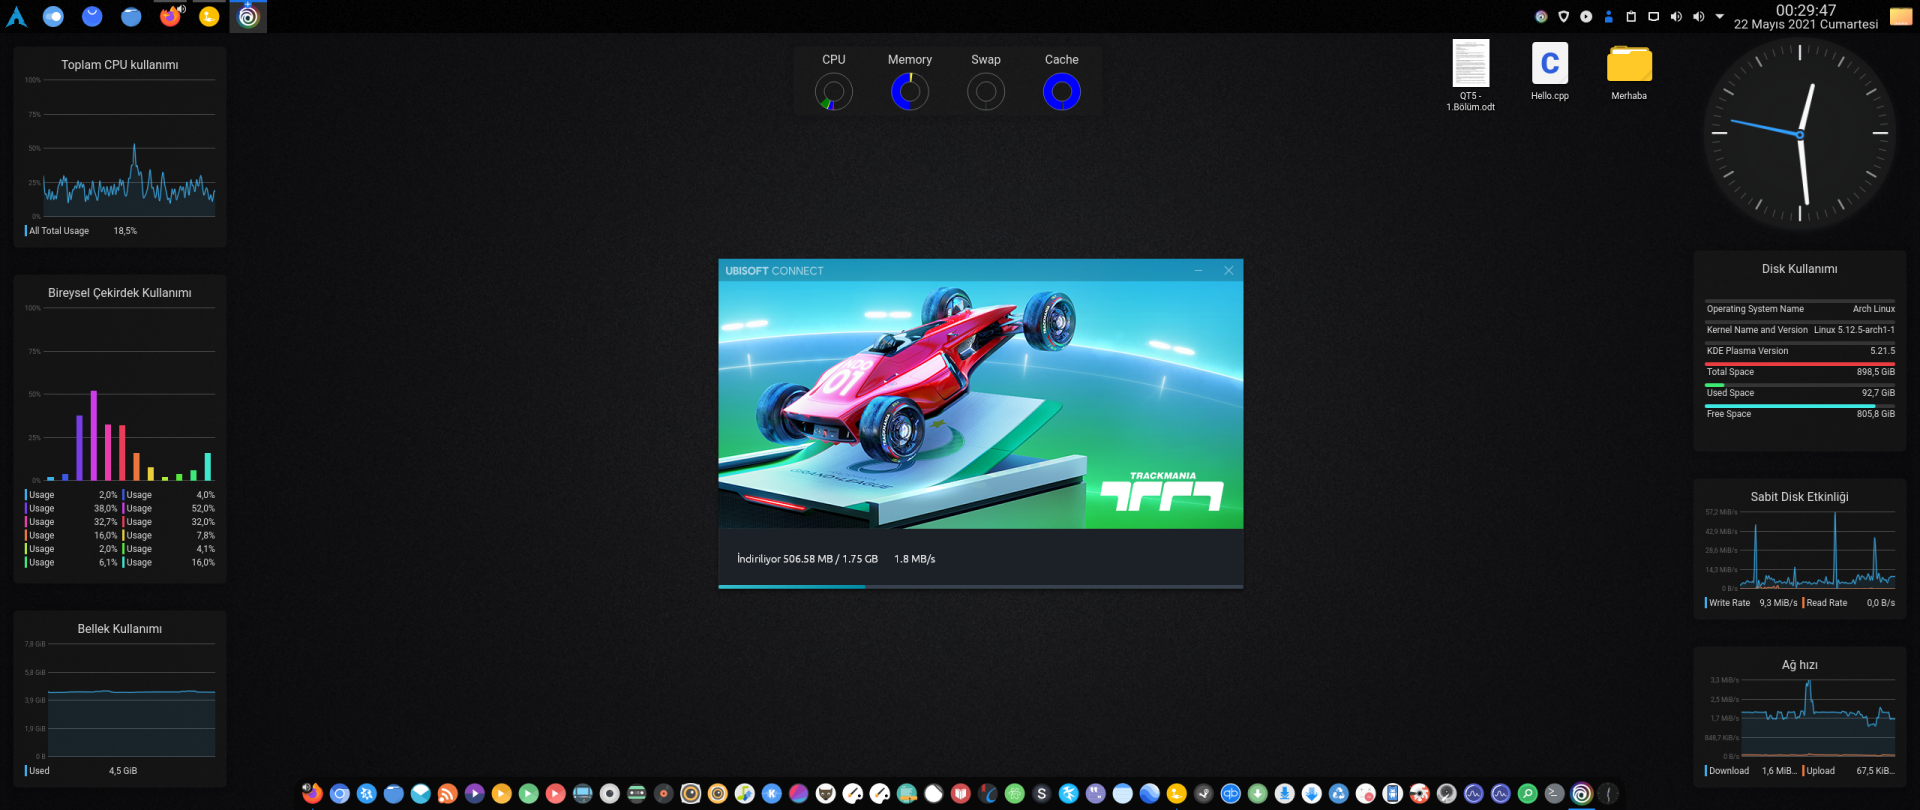Select the Merhaba desktop folder

point(1629,70)
